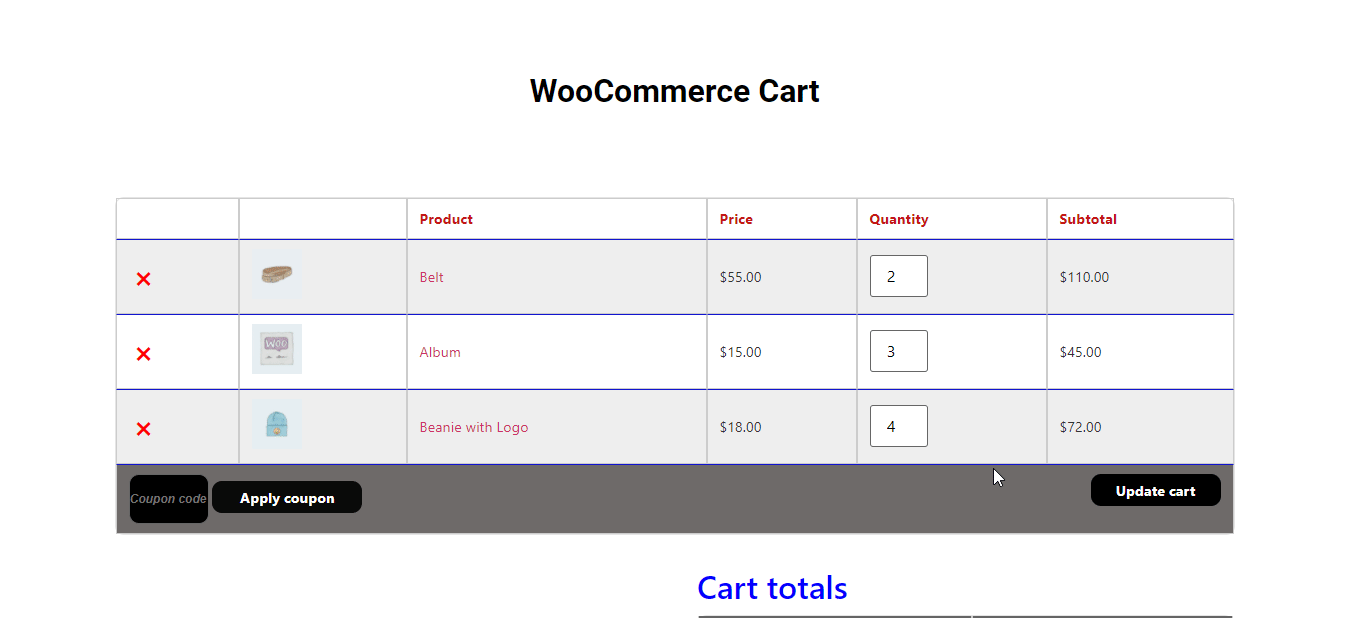
Task: Click the Price column header
Action: tap(736, 219)
